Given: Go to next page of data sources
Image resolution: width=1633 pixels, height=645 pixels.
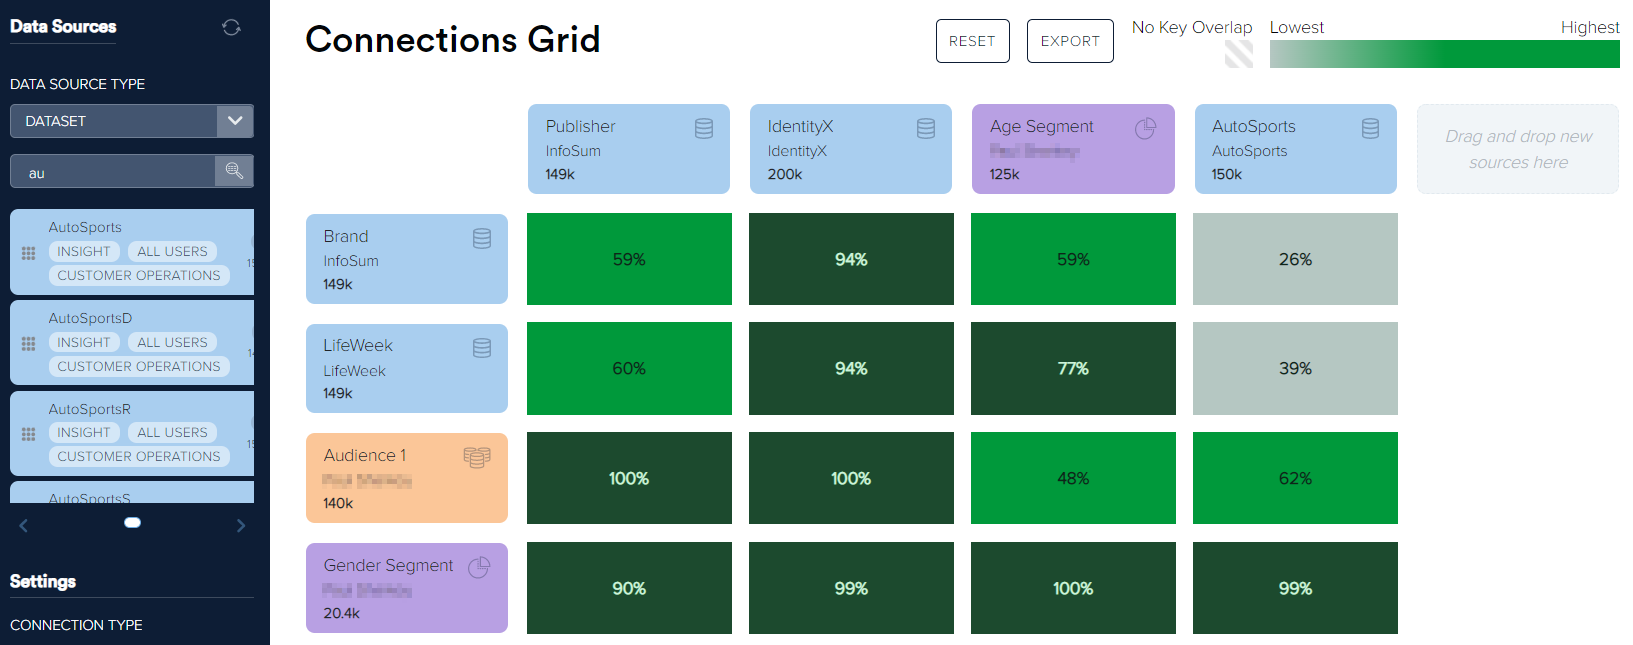Looking at the screenshot, I should 240,525.
